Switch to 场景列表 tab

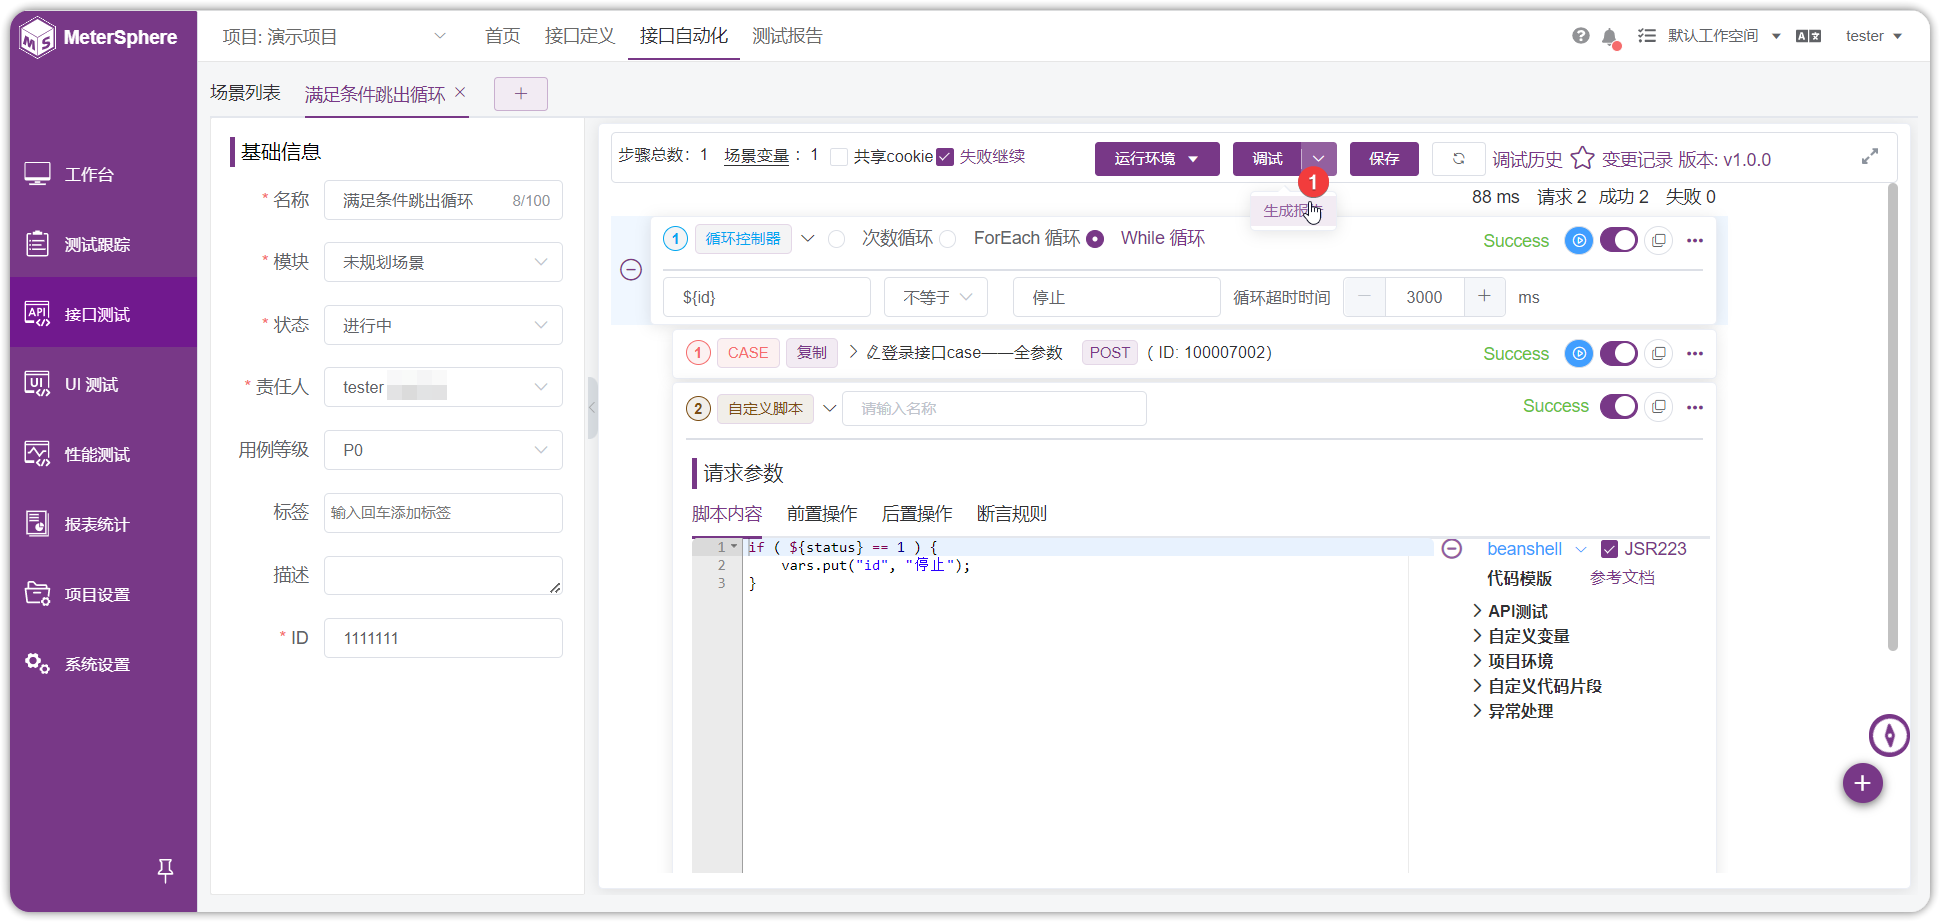pos(245,93)
